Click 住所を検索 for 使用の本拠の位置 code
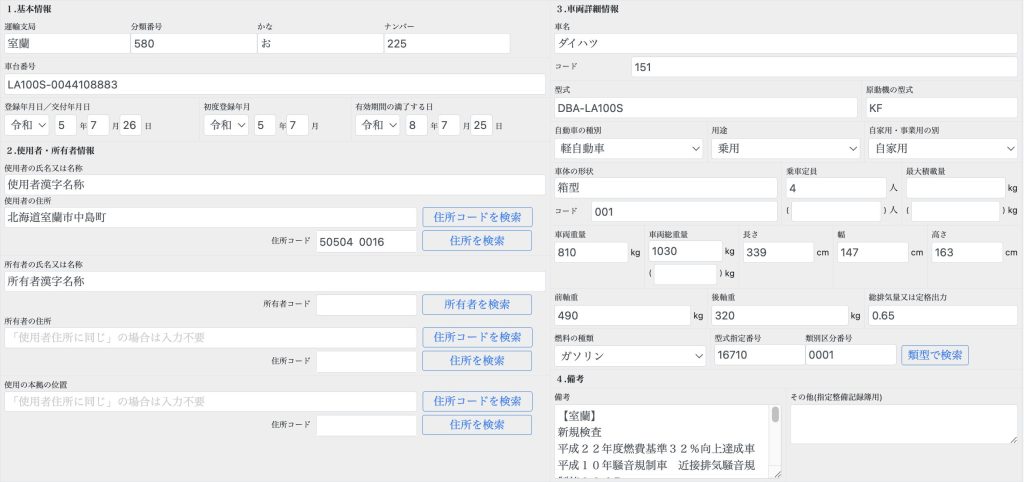 pyautogui.click(x=477, y=425)
